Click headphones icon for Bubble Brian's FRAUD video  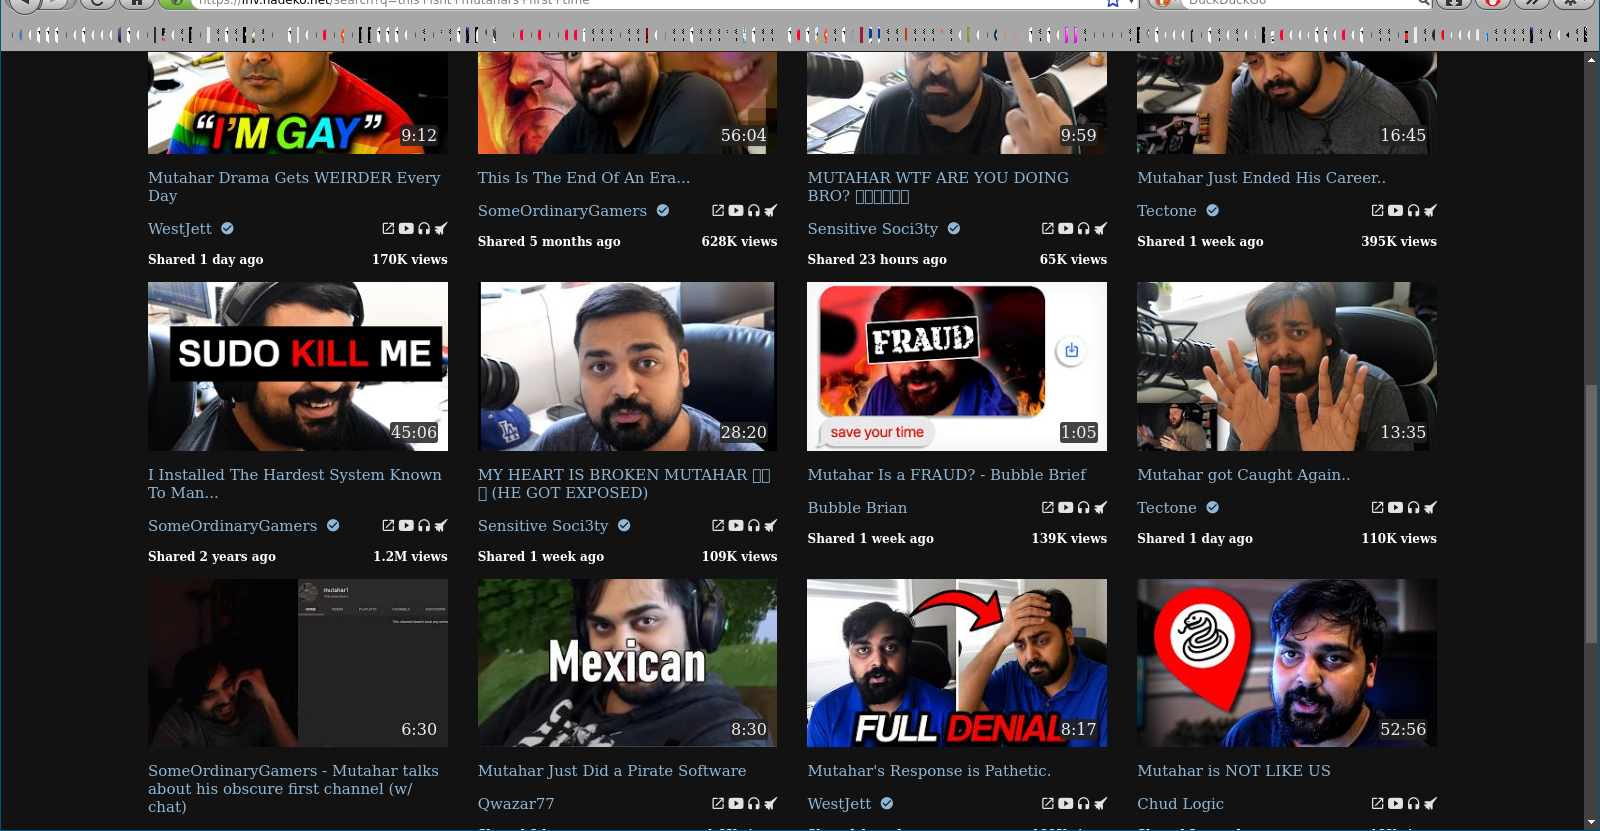click(x=1084, y=508)
